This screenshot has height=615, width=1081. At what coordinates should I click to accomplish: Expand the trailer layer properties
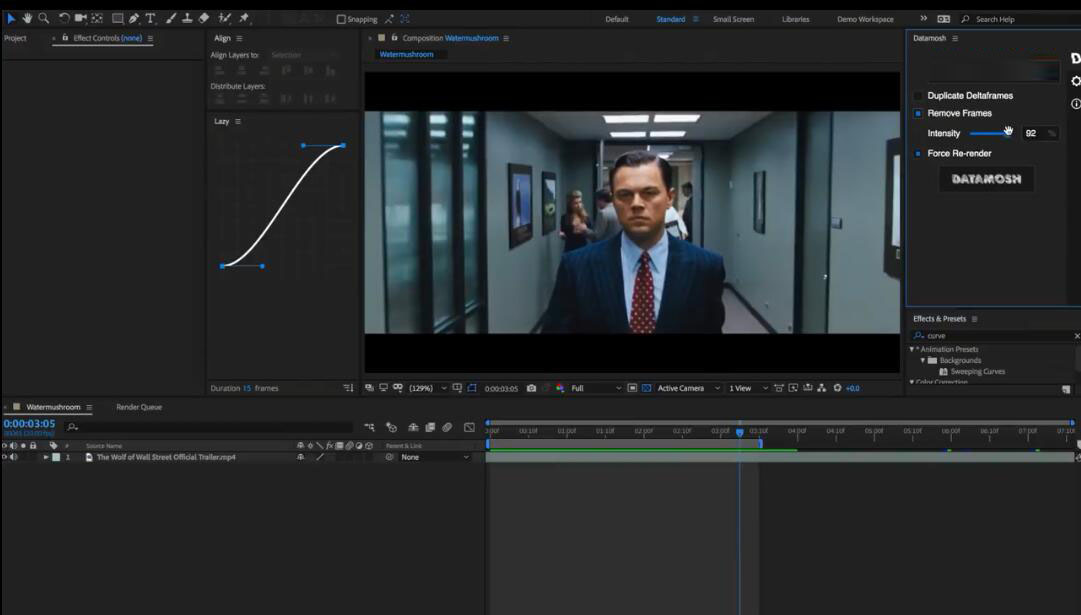(x=46, y=457)
